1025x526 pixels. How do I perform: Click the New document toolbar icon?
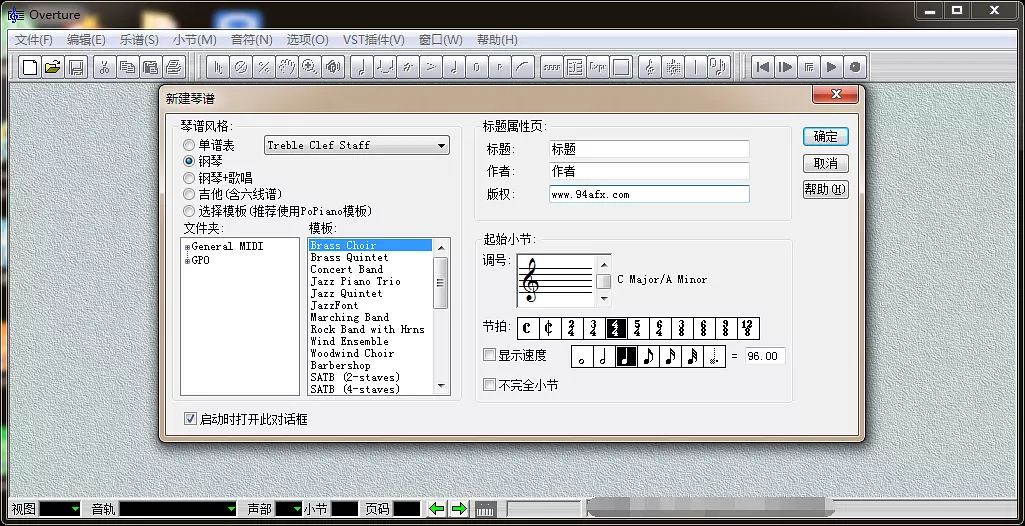[30, 67]
